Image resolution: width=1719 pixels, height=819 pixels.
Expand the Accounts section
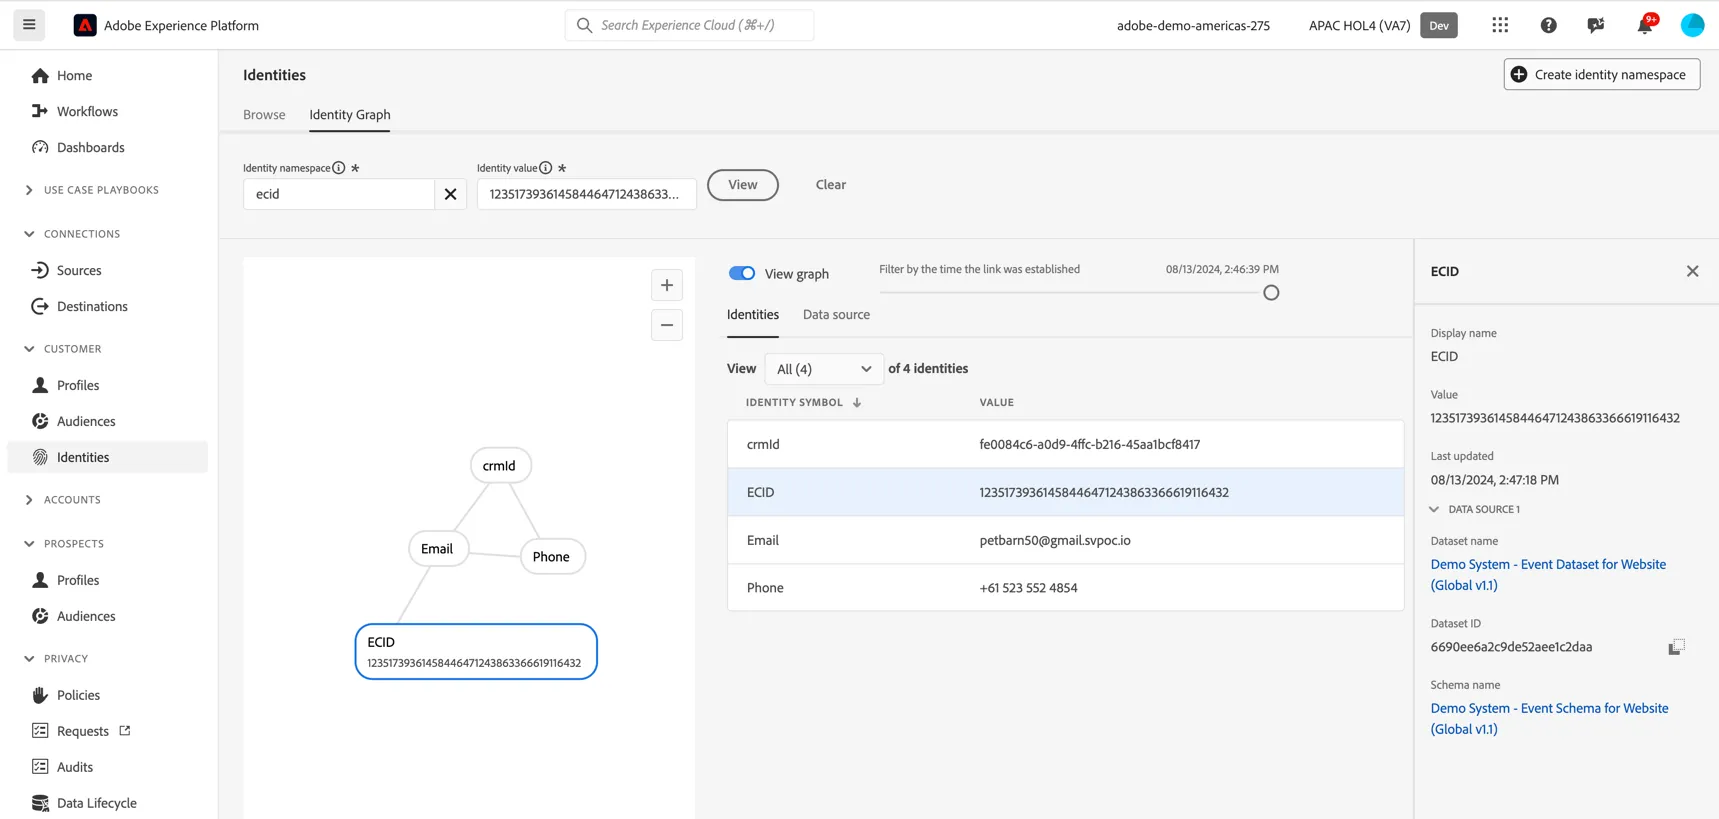point(29,500)
